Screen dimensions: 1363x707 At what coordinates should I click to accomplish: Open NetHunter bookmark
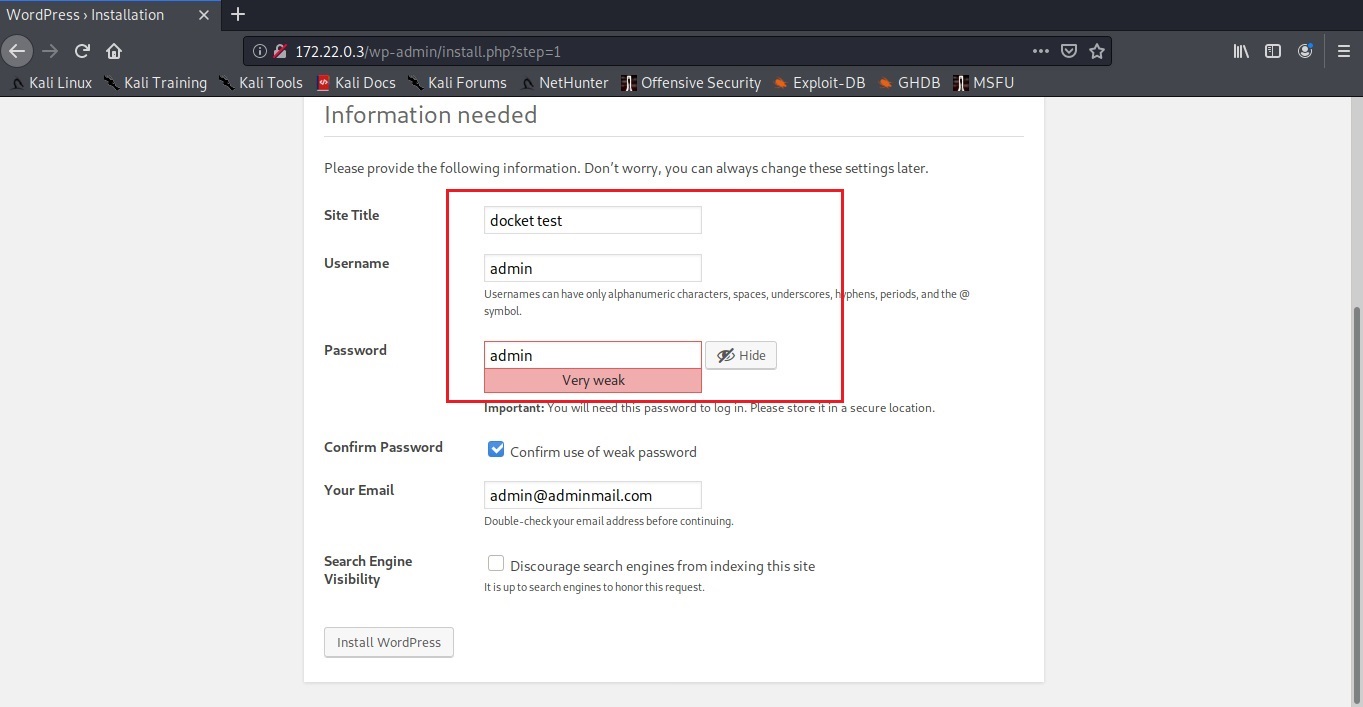click(563, 83)
